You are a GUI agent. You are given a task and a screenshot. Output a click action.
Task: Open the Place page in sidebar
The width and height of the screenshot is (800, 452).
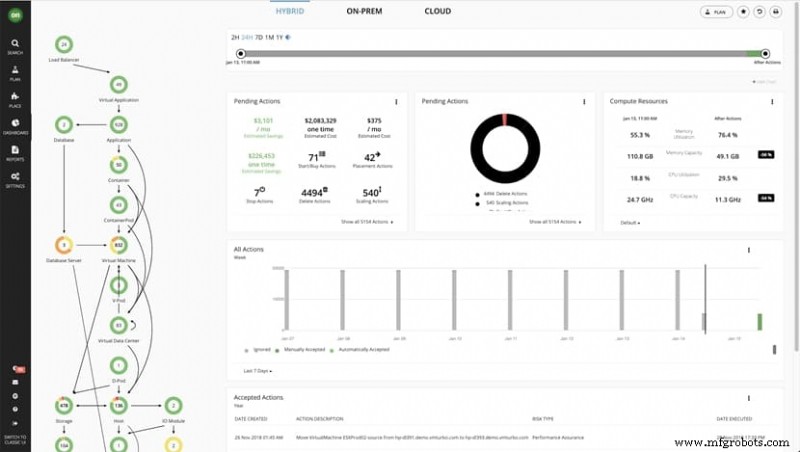15,100
